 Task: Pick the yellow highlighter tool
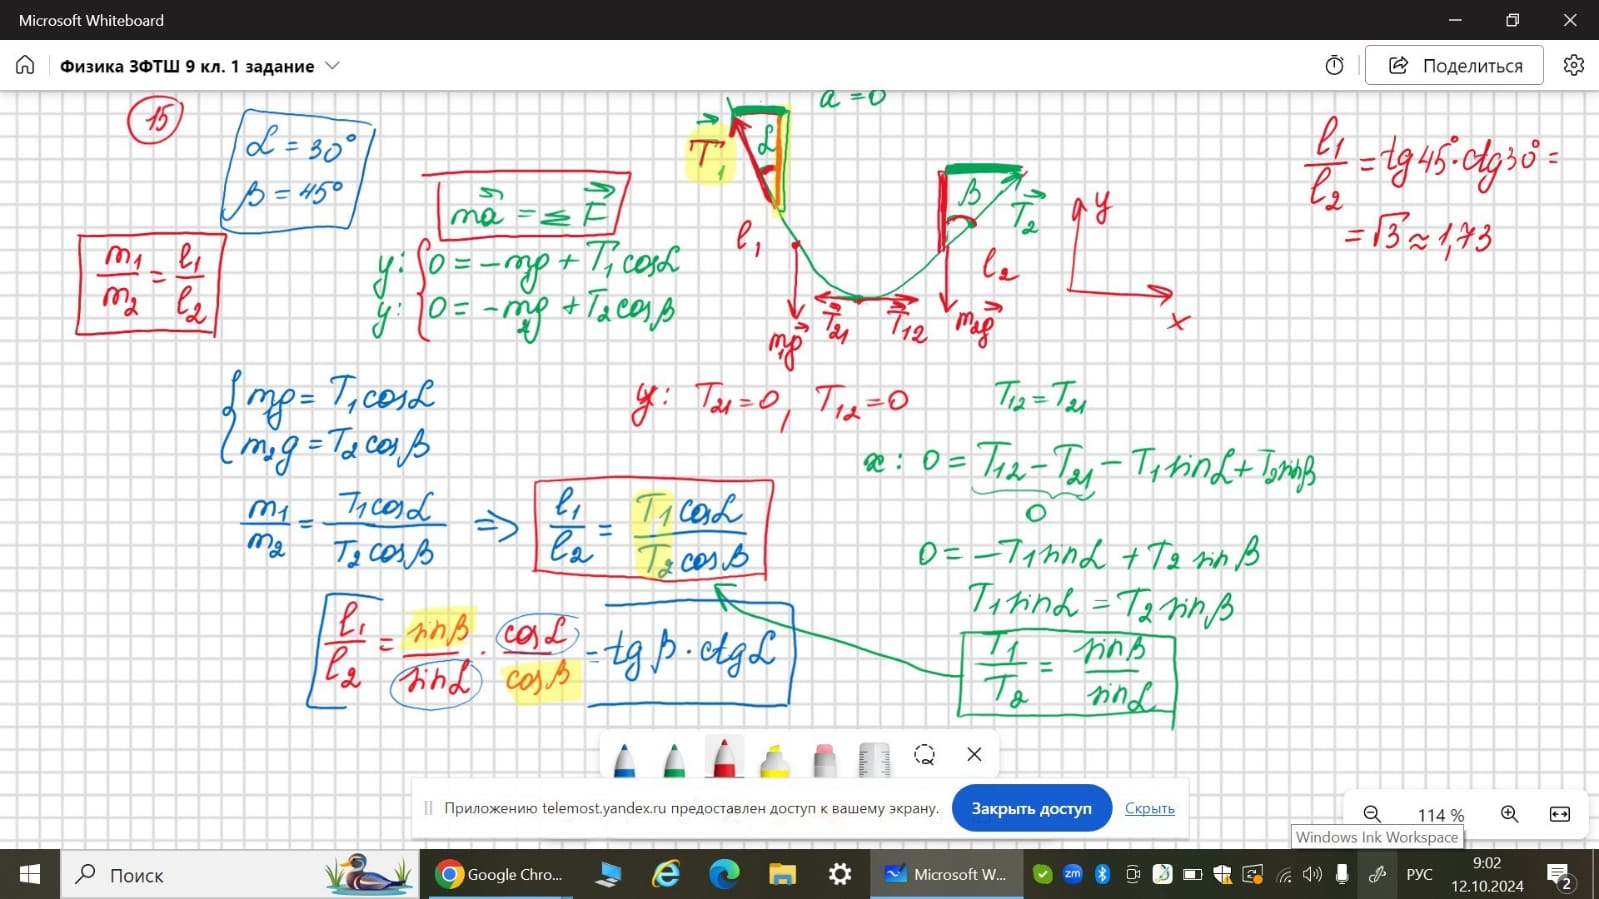coord(774,759)
